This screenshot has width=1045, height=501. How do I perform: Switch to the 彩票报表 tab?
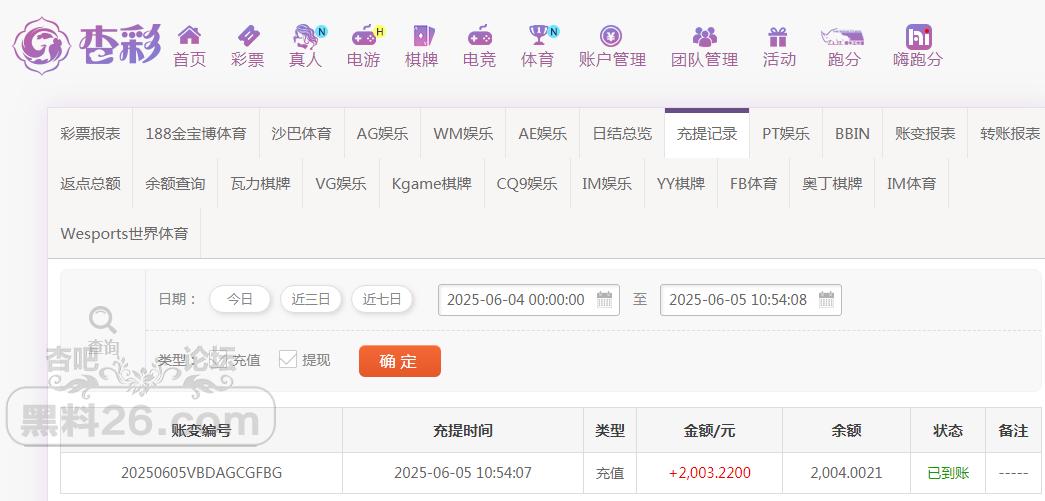[x=90, y=133]
